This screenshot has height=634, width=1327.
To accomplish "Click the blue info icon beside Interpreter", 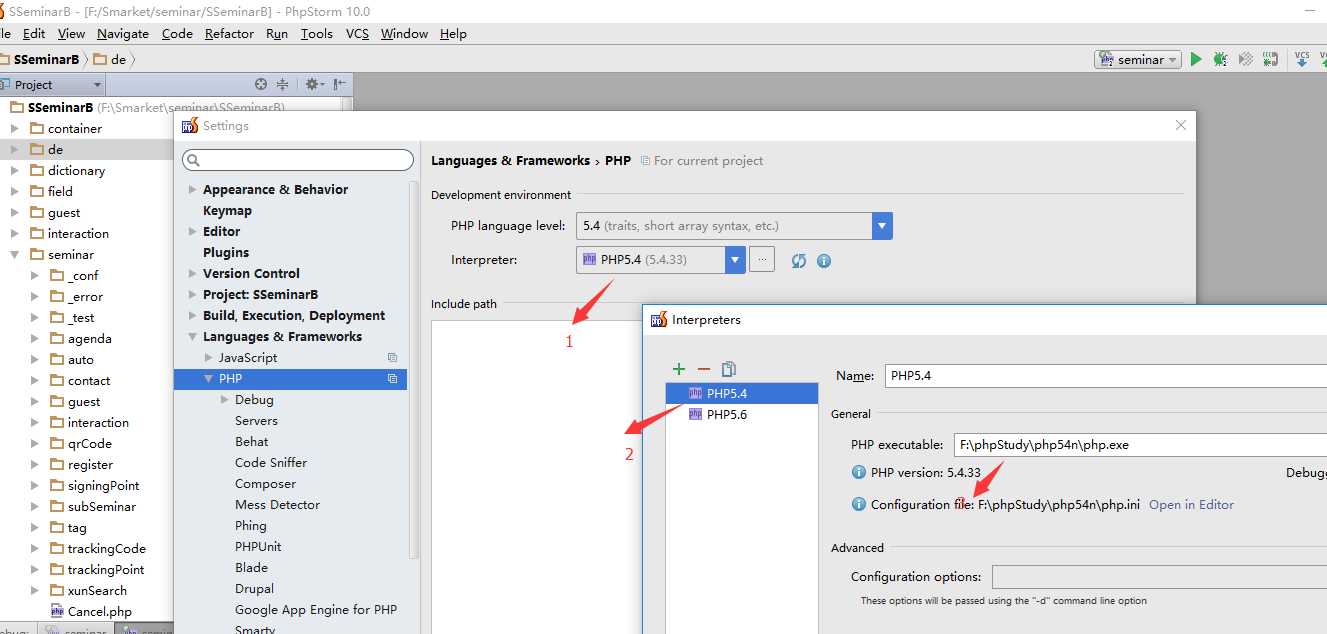I will [x=824, y=261].
